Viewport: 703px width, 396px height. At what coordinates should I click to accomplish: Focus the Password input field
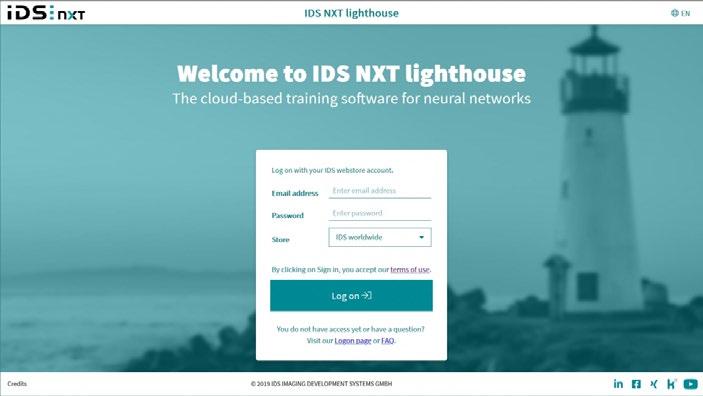[x=380, y=213]
